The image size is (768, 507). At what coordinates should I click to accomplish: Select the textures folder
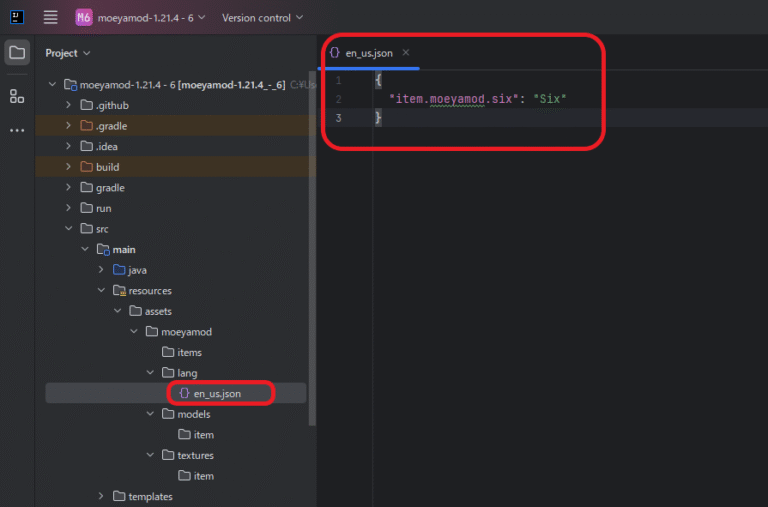pyautogui.click(x=188, y=455)
